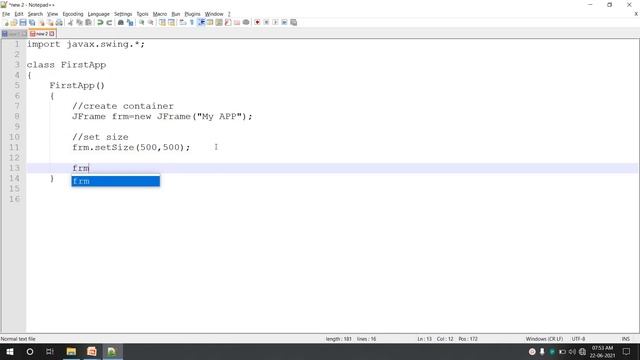The width and height of the screenshot is (640, 360).
Task: Open the File menu
Action: coord(6,14)
